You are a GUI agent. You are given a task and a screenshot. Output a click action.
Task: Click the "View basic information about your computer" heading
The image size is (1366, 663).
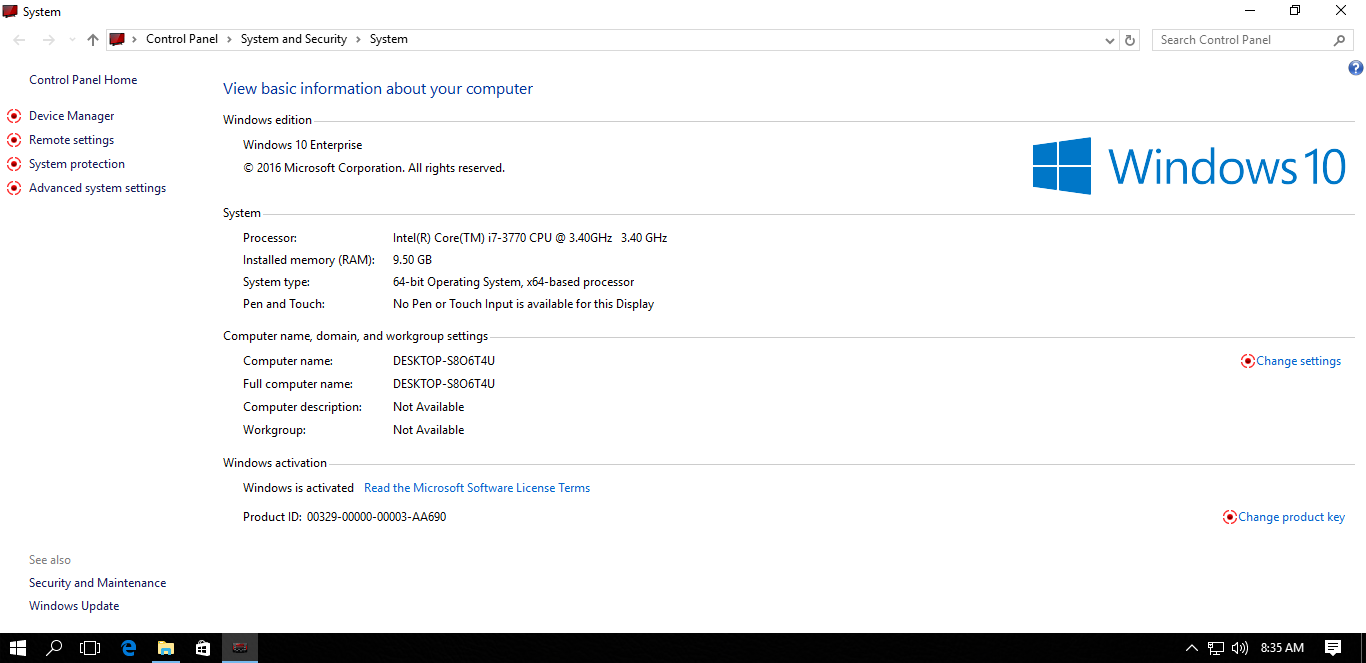[378, 89]
